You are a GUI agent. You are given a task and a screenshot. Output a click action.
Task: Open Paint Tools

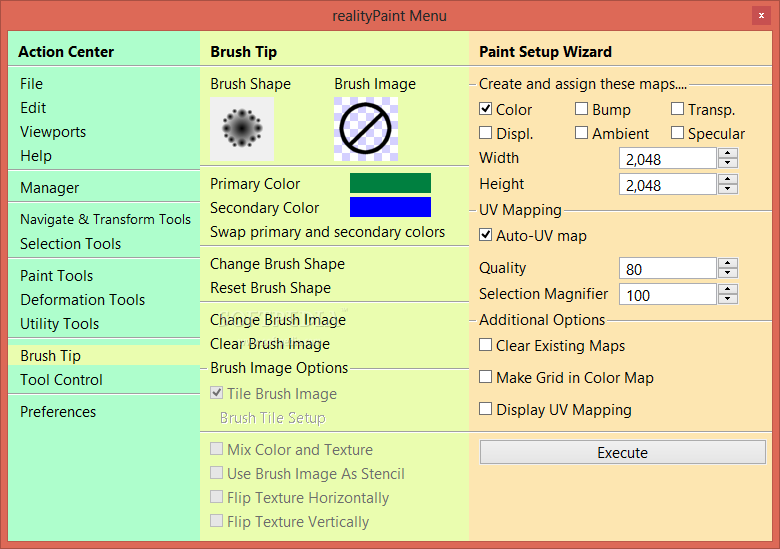(56, 275)
